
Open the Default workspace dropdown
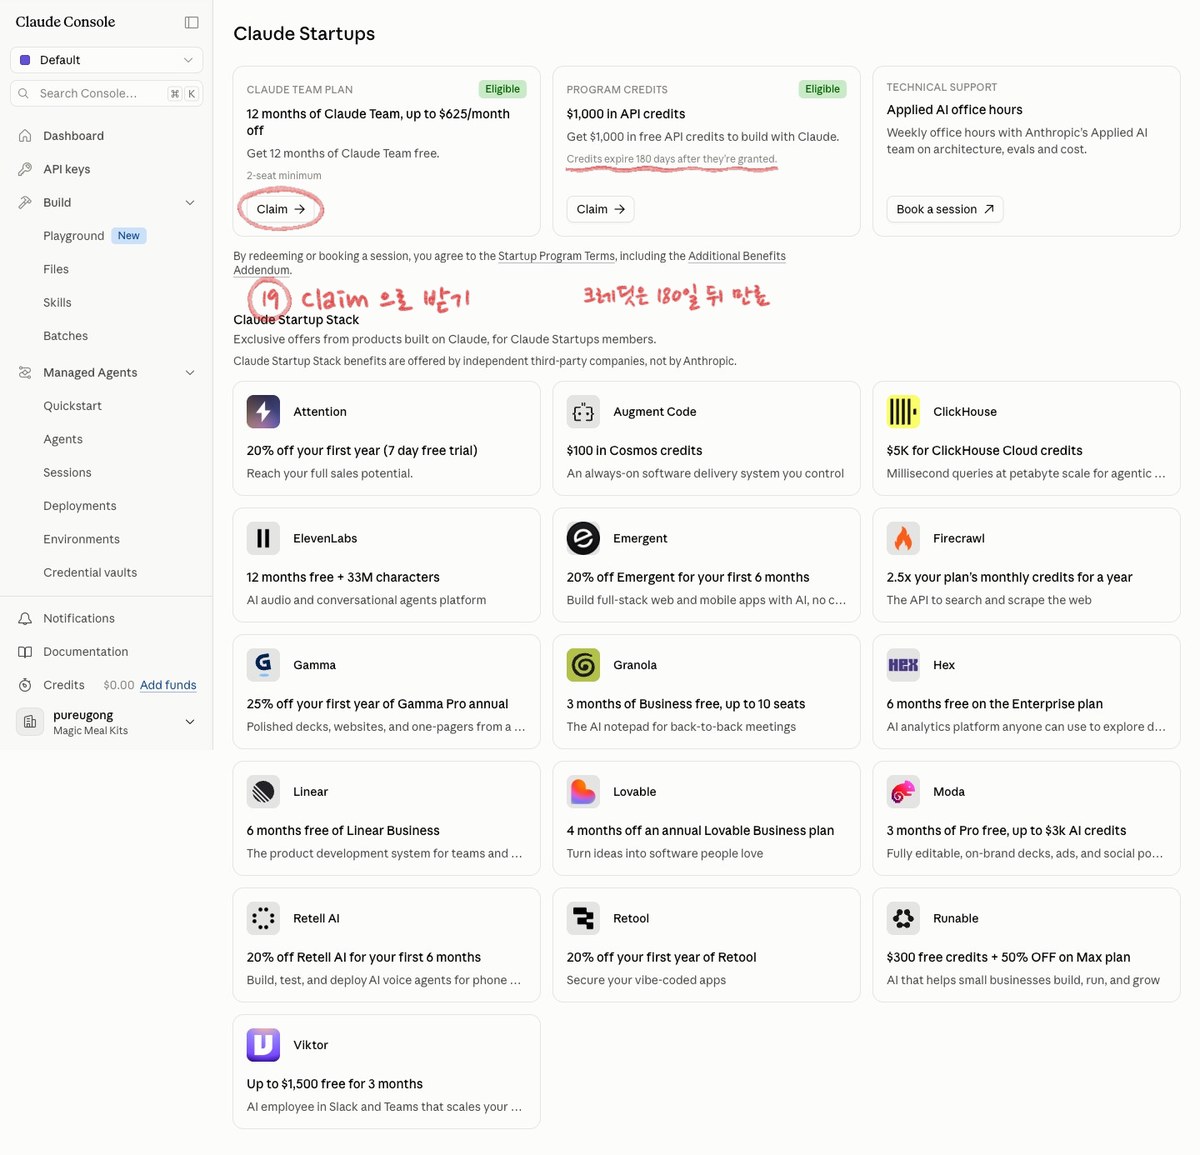(106, 60)
